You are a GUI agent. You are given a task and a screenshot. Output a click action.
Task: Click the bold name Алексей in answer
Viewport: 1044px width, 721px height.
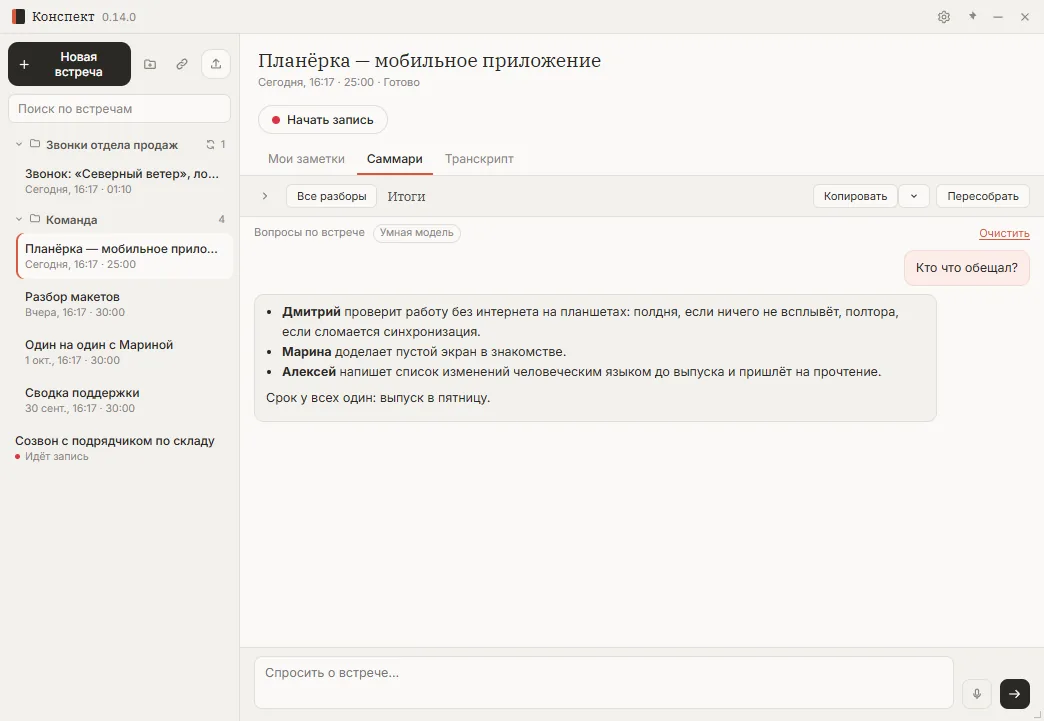tap(309, 371)
